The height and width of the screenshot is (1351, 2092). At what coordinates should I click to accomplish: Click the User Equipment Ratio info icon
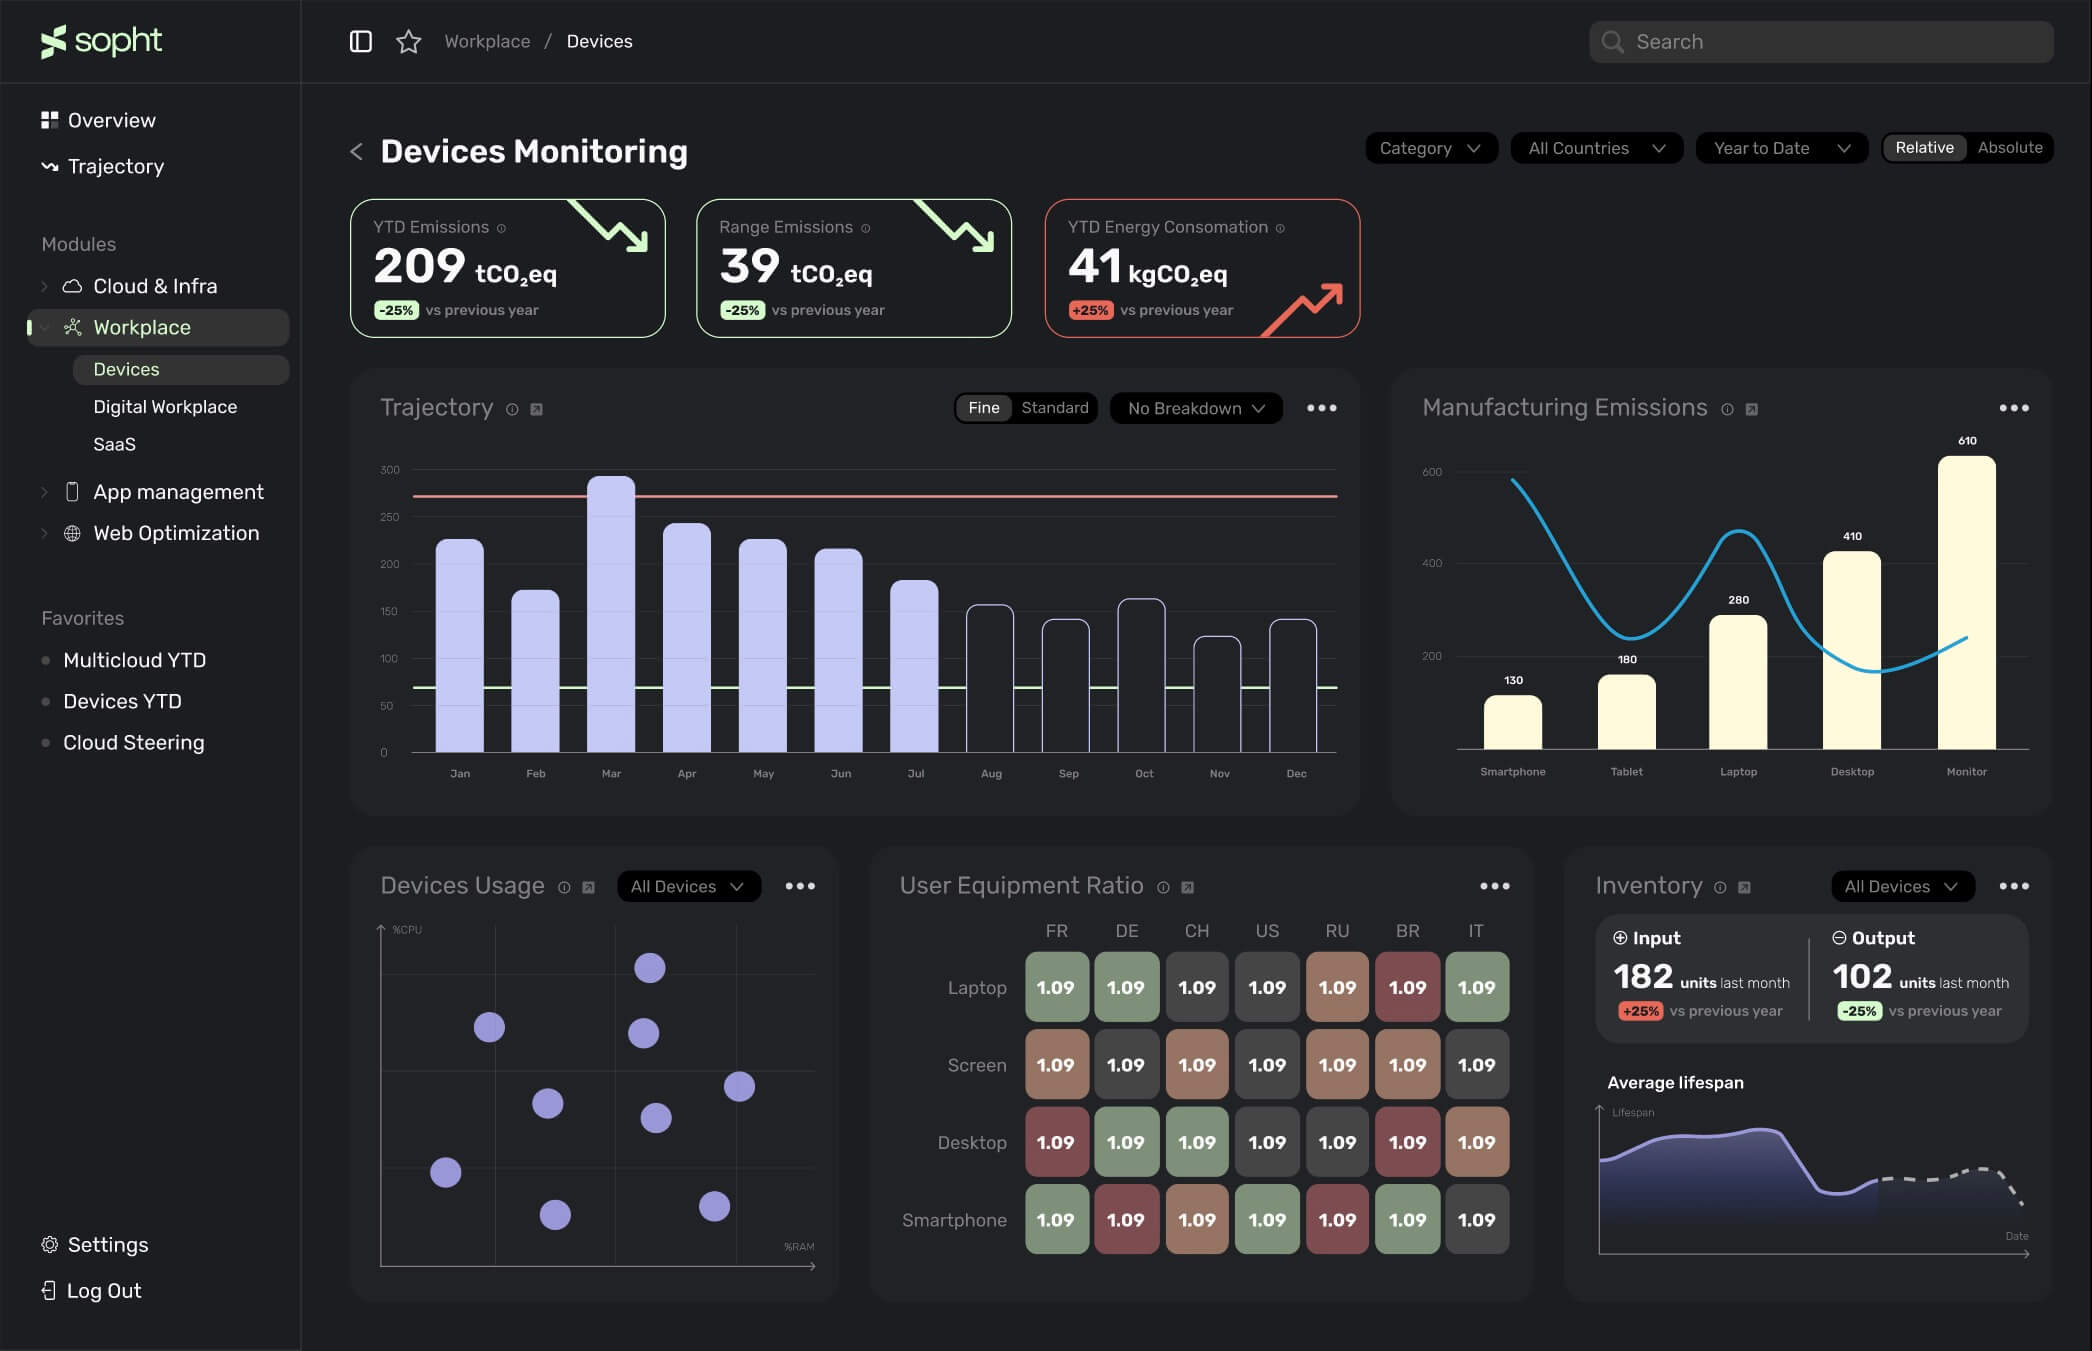pos(1163,887)
